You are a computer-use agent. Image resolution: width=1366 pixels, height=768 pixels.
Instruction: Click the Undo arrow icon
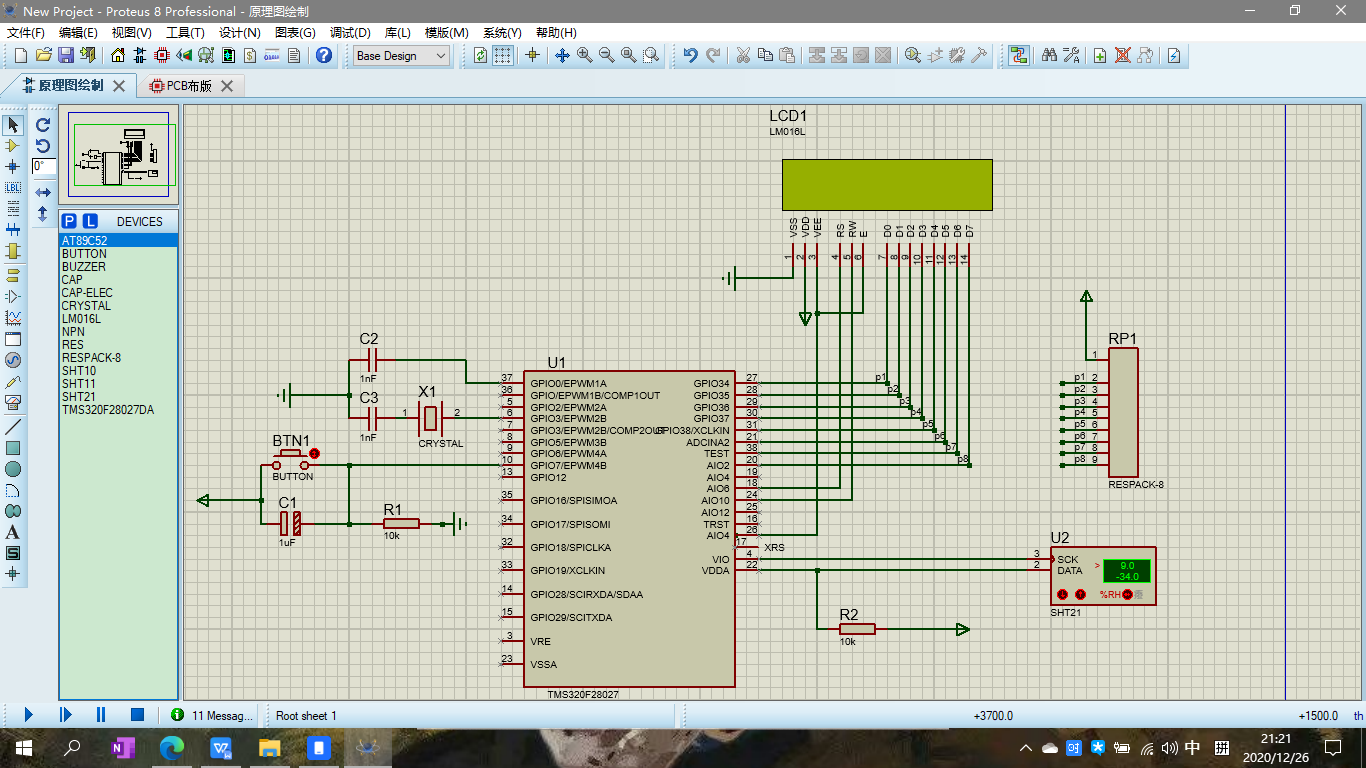690,56
